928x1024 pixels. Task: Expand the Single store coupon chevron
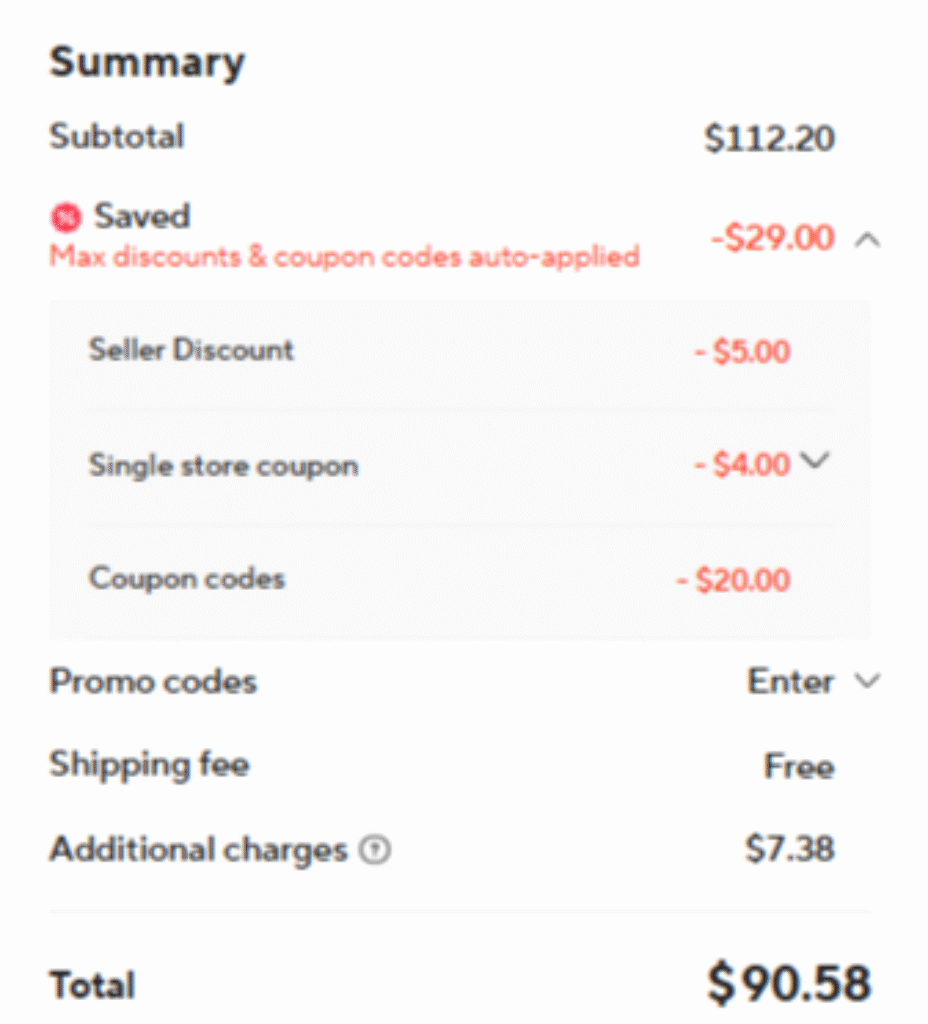point(816,461)
